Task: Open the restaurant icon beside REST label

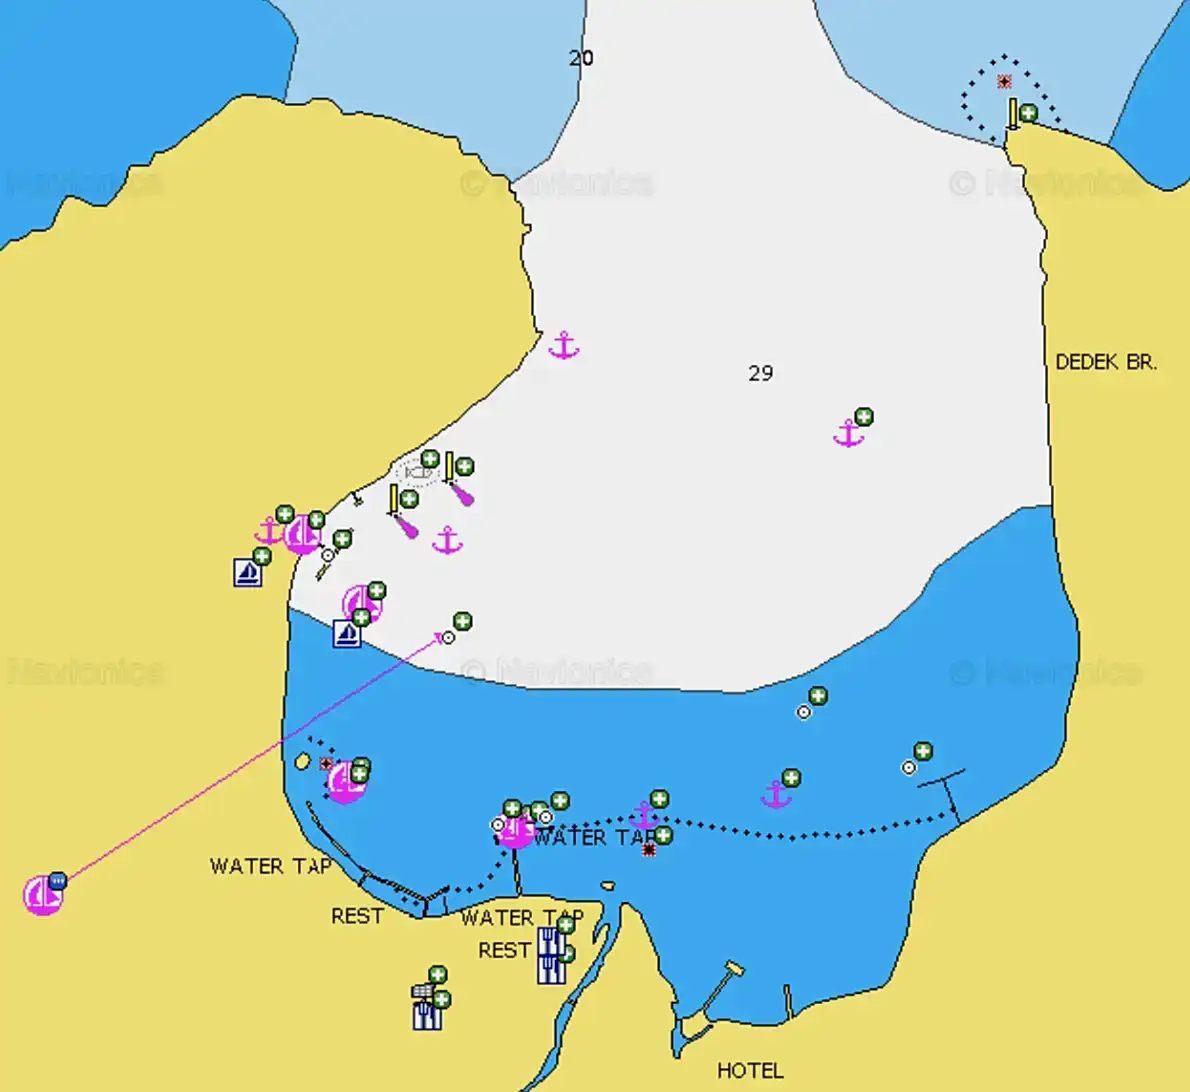Action: [551, 943]
